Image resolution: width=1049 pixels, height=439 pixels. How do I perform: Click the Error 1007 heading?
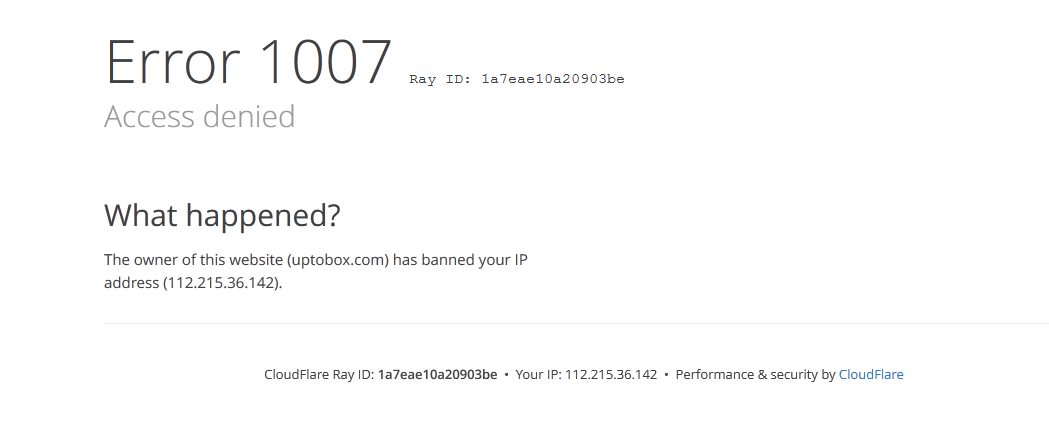(x=248, y=62)
